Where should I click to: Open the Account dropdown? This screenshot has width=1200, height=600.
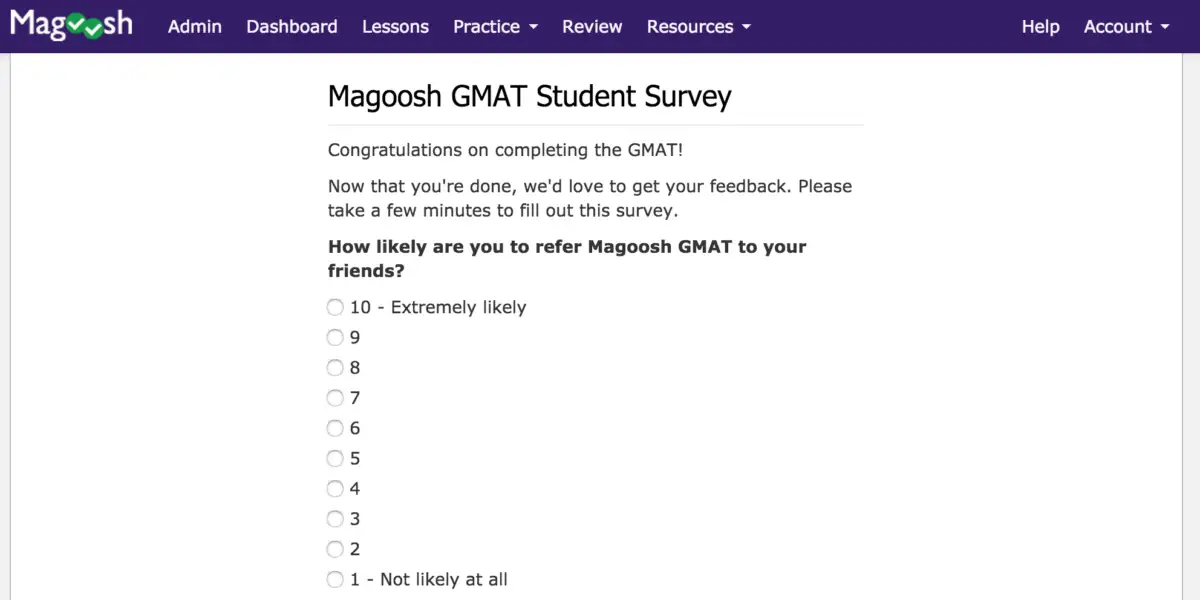pos(1125,27)
